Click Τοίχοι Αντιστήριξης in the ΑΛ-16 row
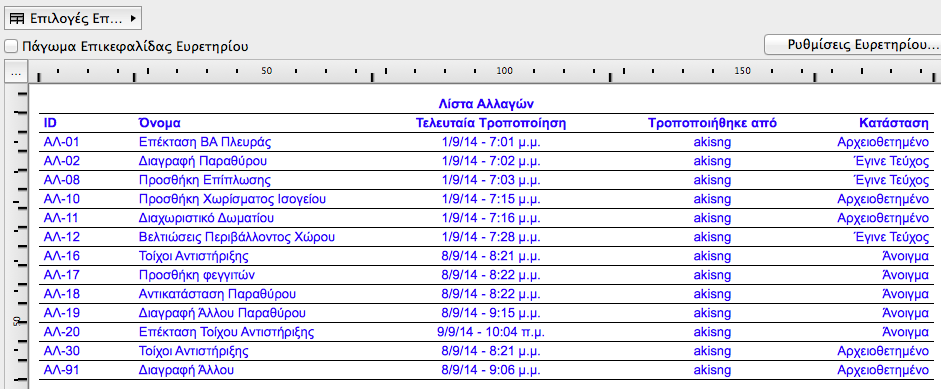The height and width of the screenshot is (389, 941). coord(193,256)
